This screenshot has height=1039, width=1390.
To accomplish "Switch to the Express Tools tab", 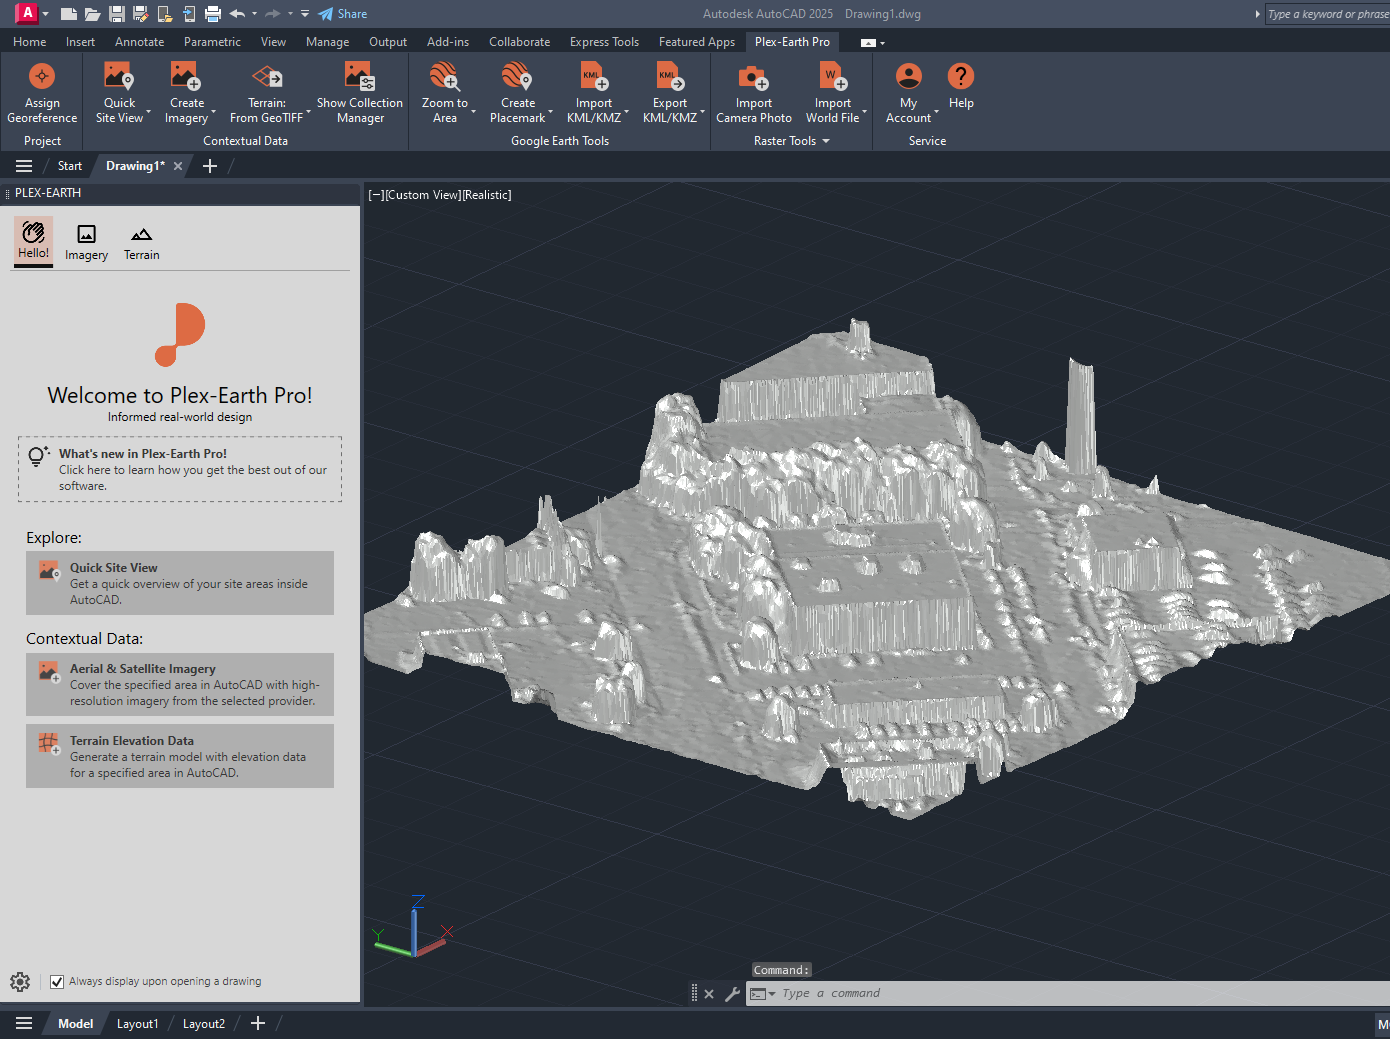I will 604,42.
